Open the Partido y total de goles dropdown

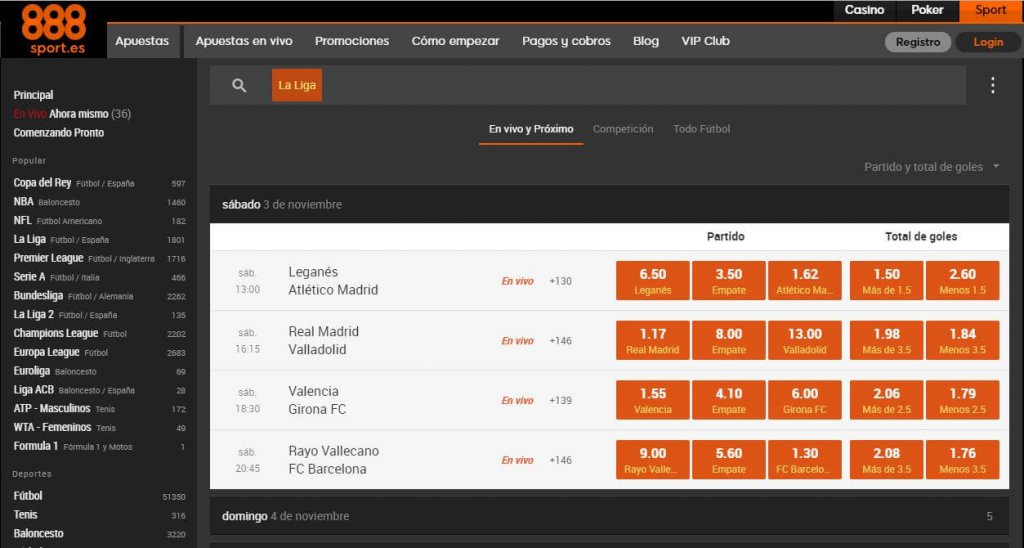tap(931, 167)
